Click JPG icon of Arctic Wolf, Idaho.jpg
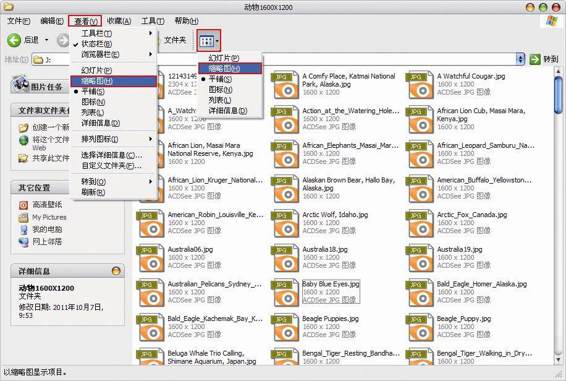 [x=285, y=224]
